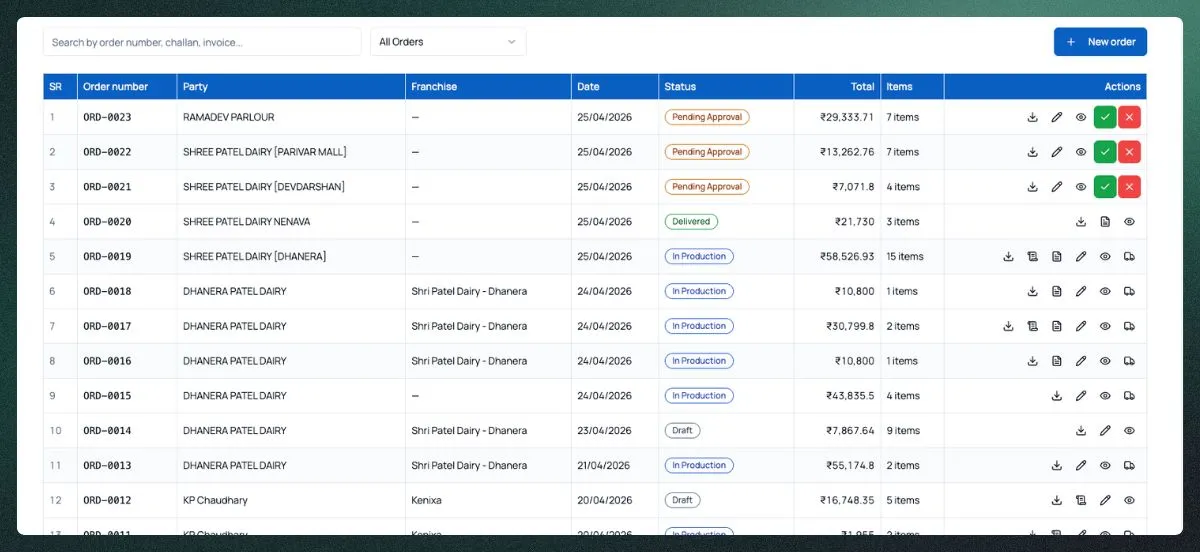Open challan scroll icon for ORD-0017
The width and height of the screenshot is (1200, 552).
click(x=1032, y=326)
